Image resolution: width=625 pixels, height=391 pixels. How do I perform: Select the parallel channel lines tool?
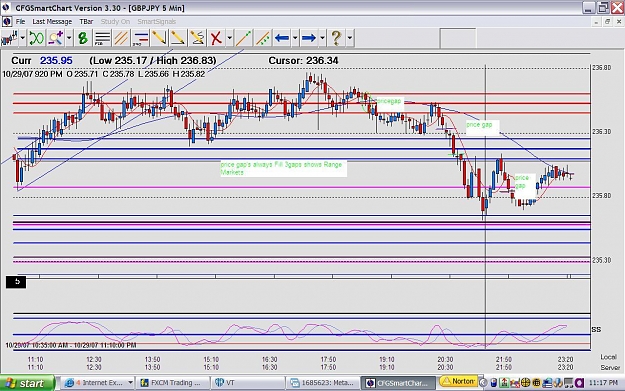click(x=121, y=38)
